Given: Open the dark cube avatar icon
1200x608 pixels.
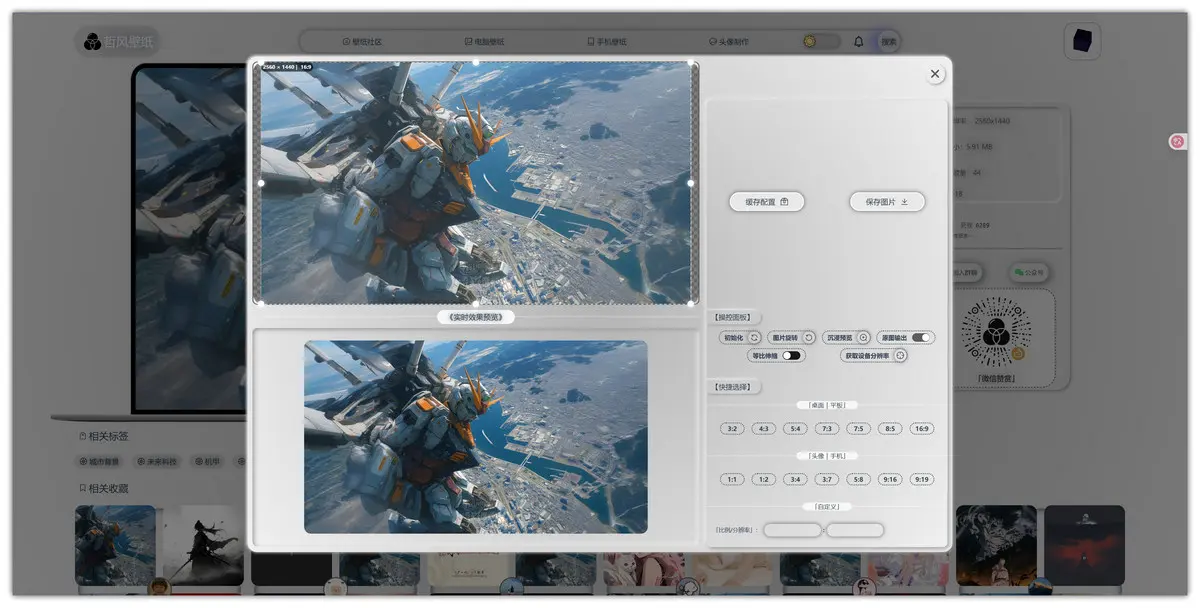Looking at the screenshot, I should pyautogui.click(x=1083, y=41).
